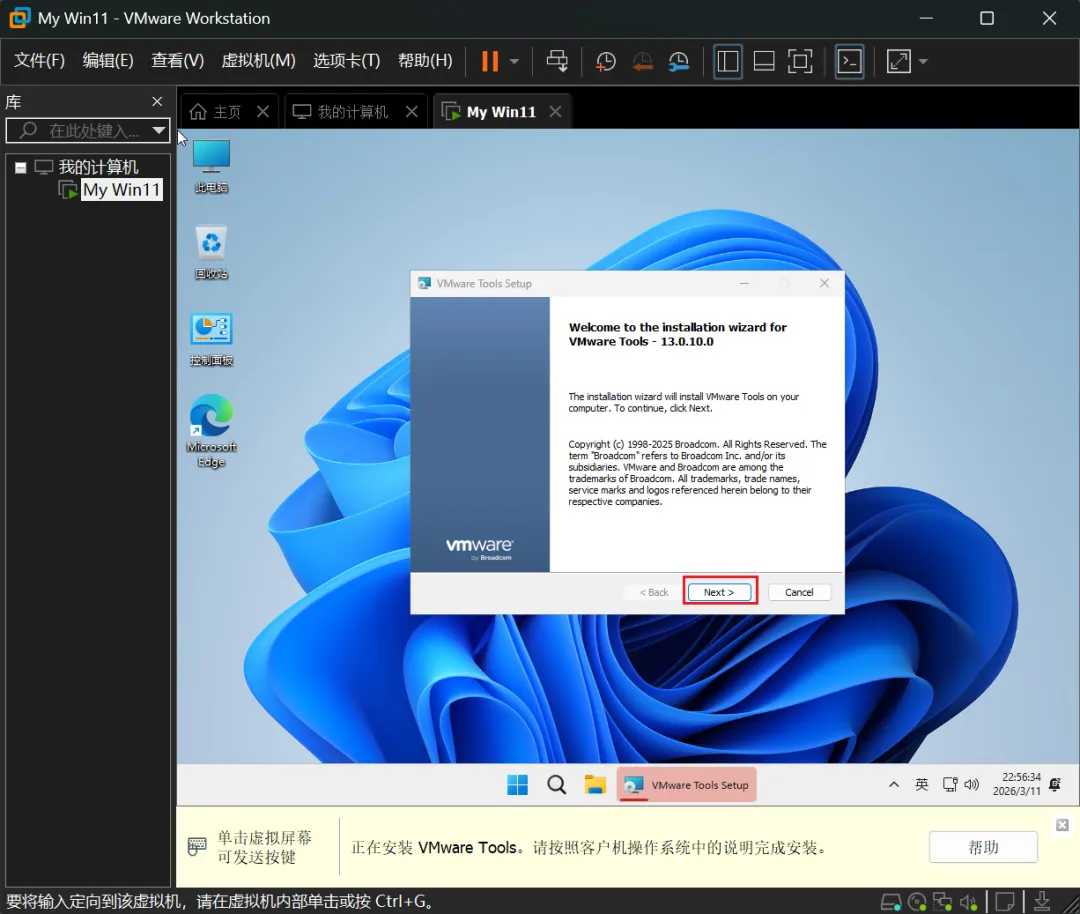Open the Windows Start menu in guest

coord(517,785)
